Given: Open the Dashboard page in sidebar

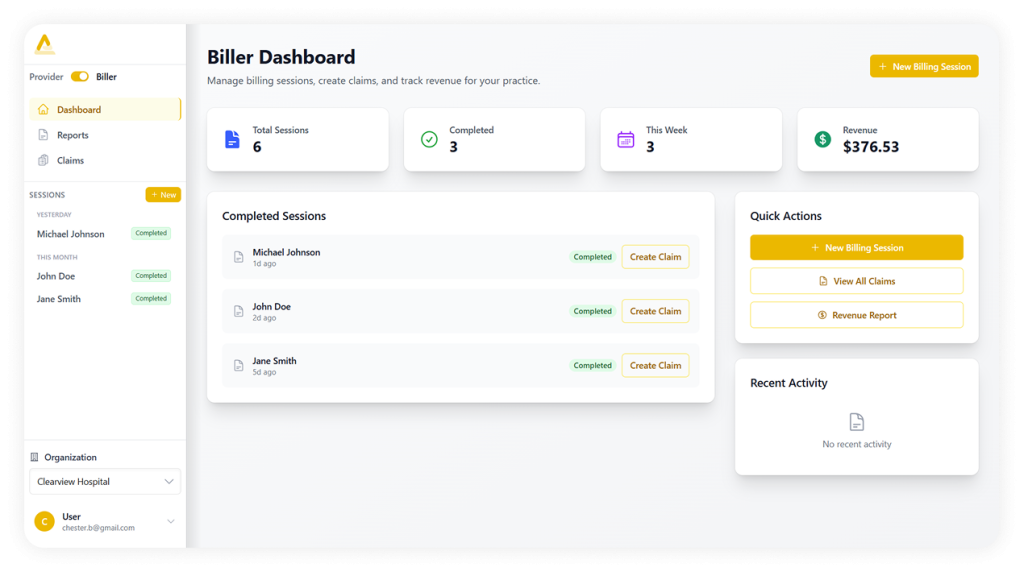Looking at the screenshot, I should [78, 110].
